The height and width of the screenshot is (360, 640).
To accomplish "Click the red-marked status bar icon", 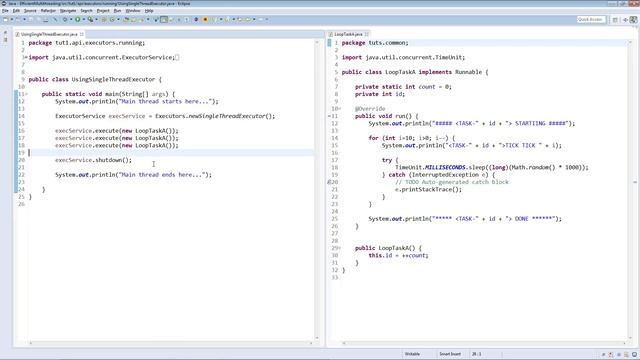I will (611, 355).
